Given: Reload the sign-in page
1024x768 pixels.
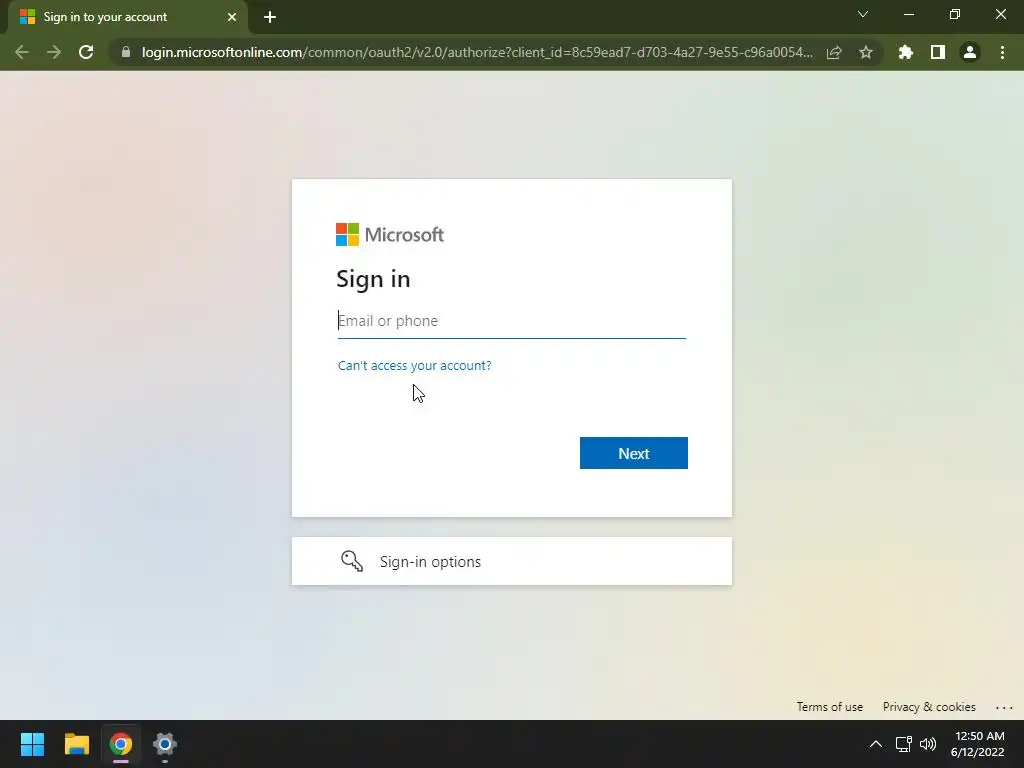Looking at the screenshot, I should click(x=86, y=52).
